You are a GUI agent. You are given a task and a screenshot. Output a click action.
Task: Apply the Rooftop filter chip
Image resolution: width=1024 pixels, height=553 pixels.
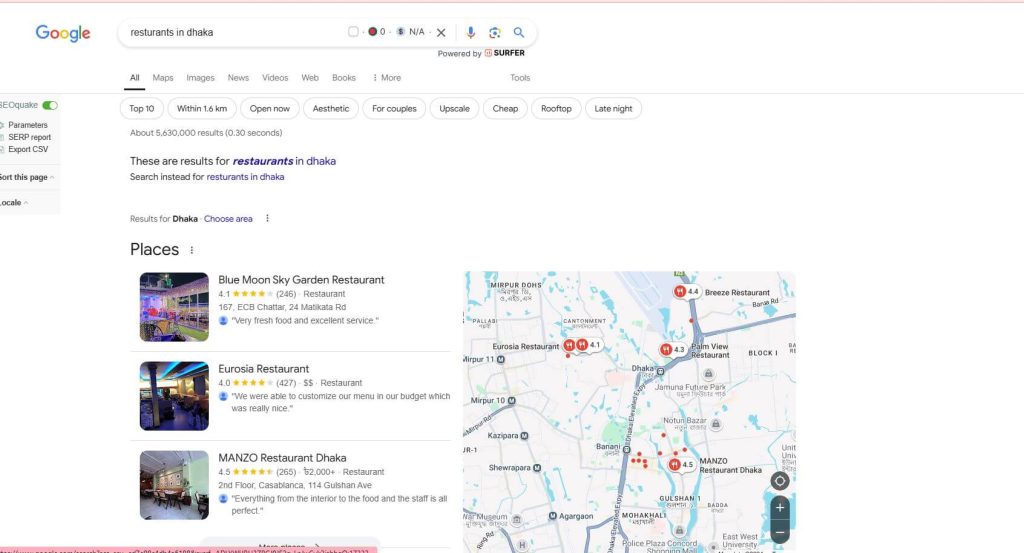pyautogui.click(x=556, y=108)
